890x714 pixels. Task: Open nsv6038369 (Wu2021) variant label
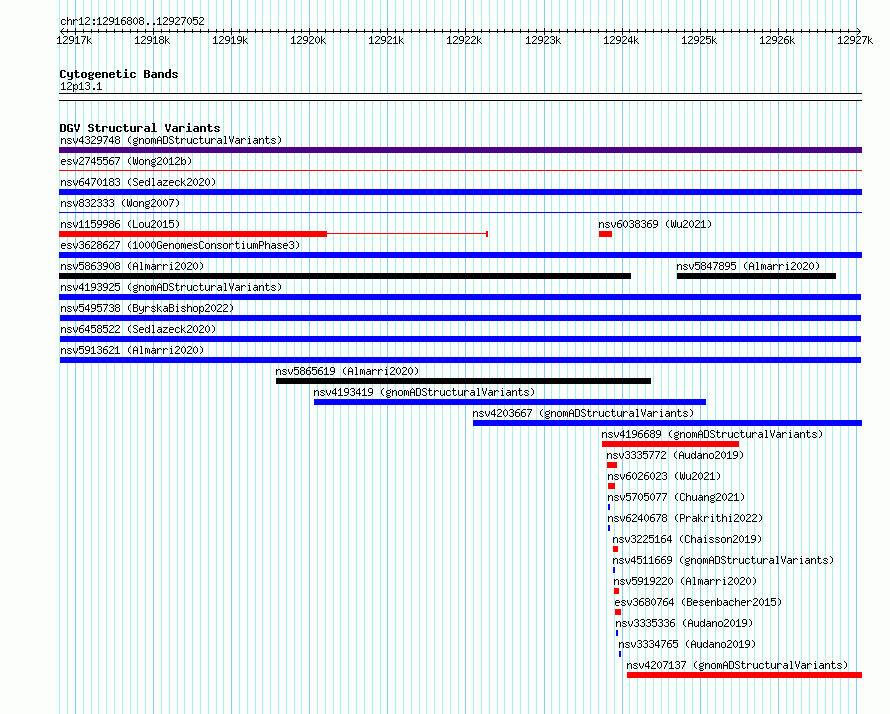655,224
